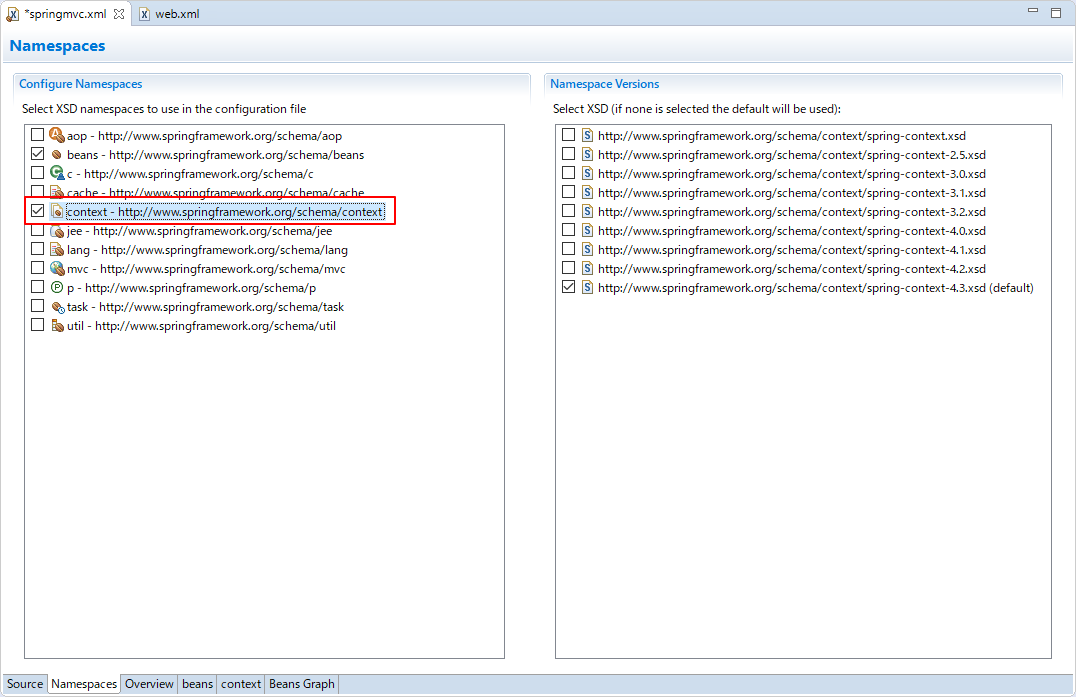Viewport: 1076px width, 697px height.
Task: Click the beans namespace icon
Action: pos(57,154)
